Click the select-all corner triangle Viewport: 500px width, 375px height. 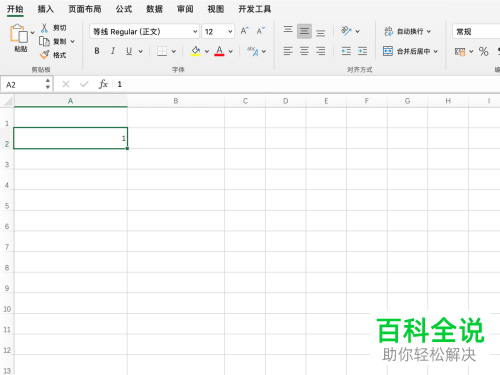7,101
